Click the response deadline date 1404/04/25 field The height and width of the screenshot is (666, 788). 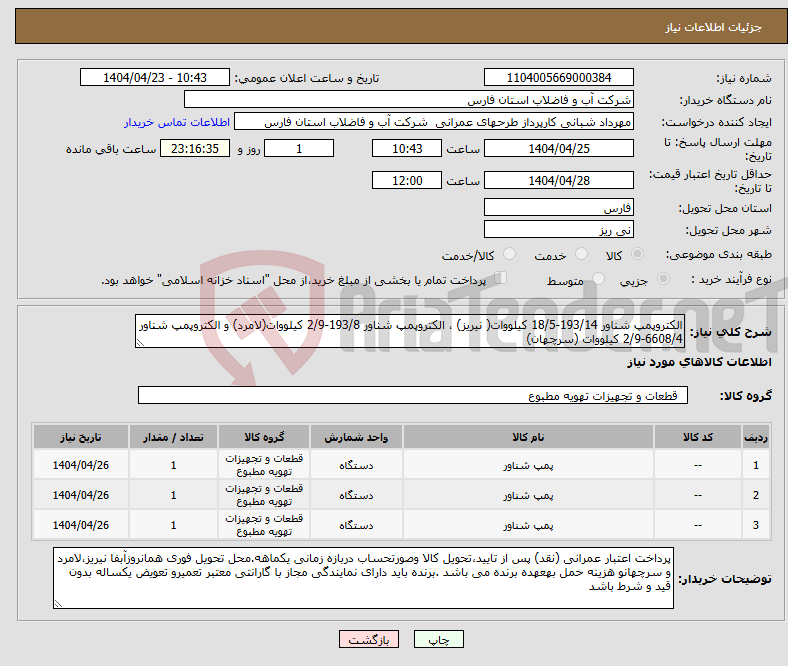pos(558,148)
